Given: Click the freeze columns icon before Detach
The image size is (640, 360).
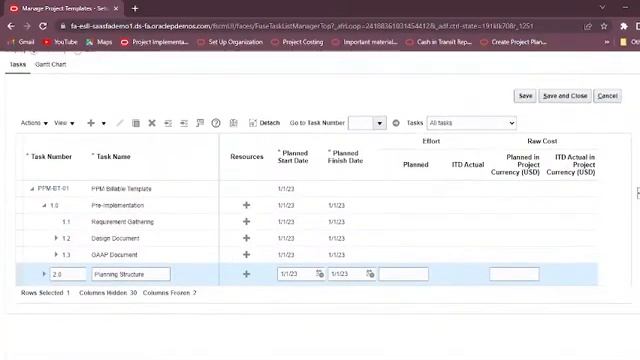Looking at the screenshot, I should 233,123.
